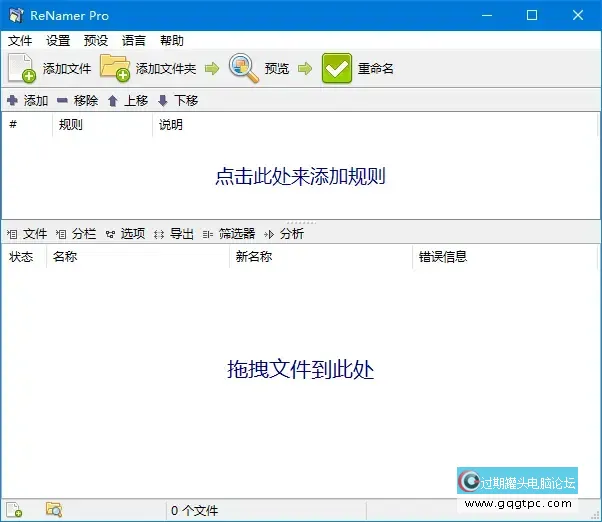Click the 0 个文件 status bar text
Image resolution: width=602 pixels, height=522 pixels.
point(195,510)
